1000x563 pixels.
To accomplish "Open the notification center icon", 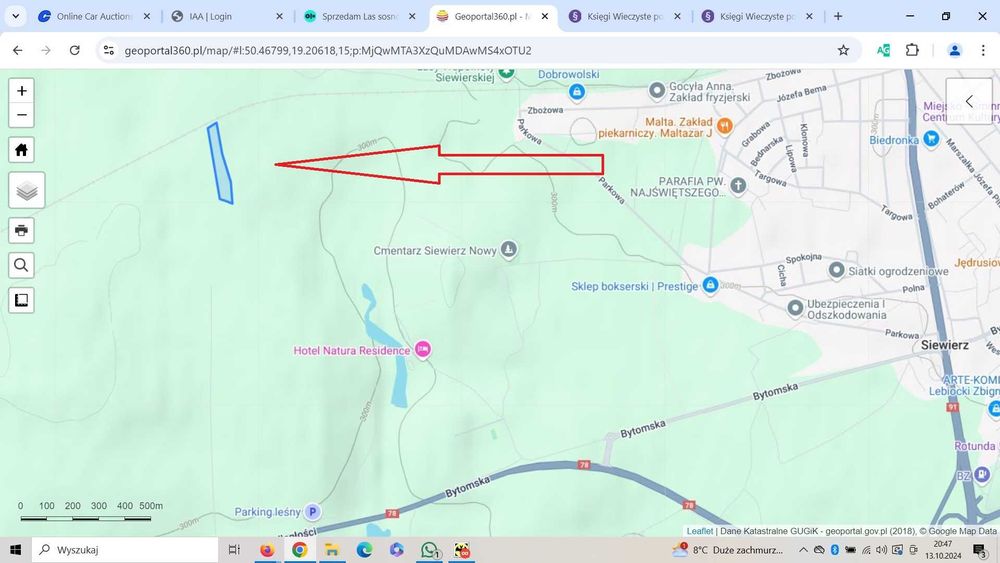I will [980, 550].
